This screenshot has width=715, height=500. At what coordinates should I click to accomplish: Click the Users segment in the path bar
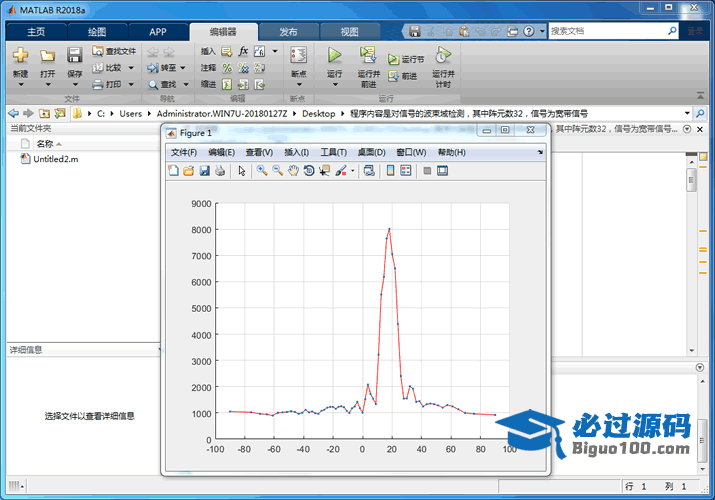coord(130,113)
